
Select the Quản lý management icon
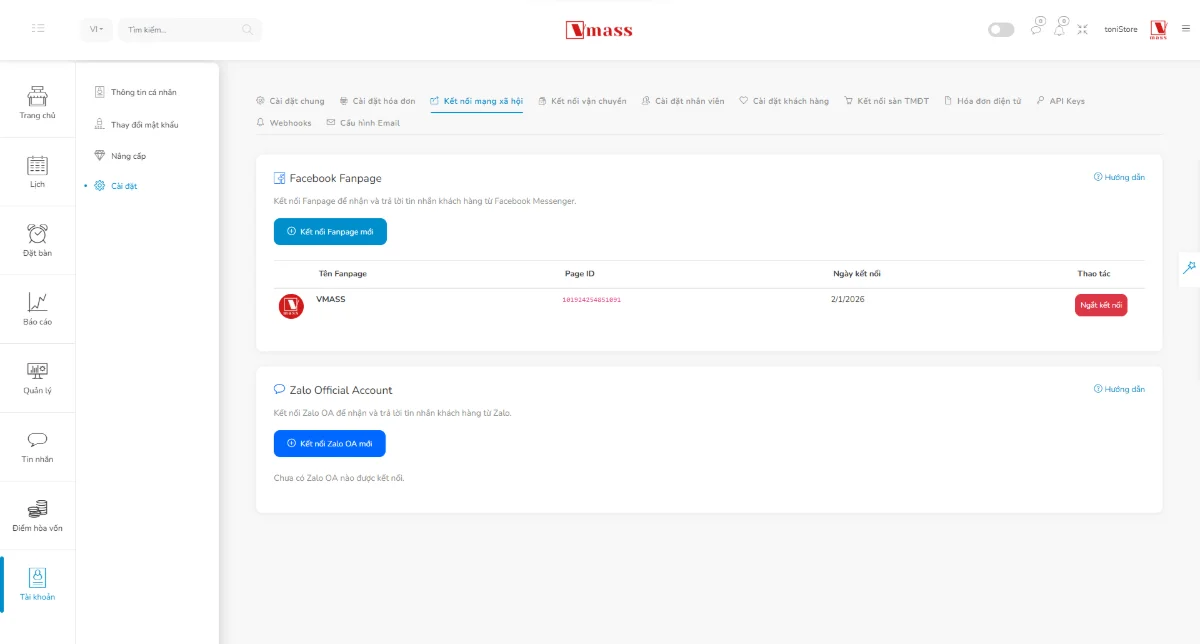(37, 378)
